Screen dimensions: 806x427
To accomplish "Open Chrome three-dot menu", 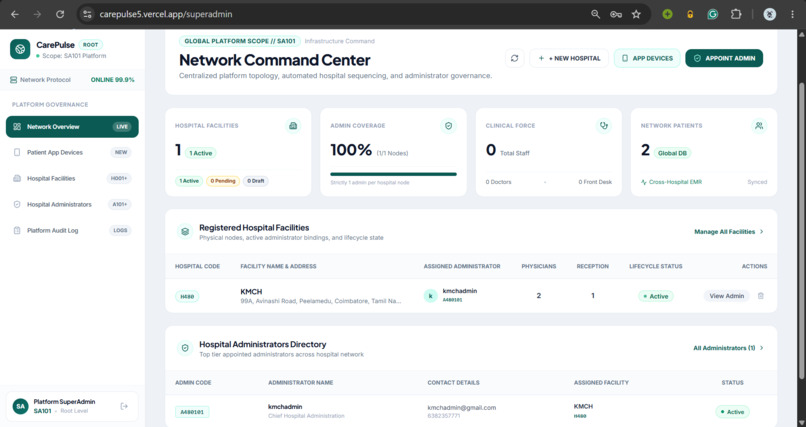I will [x=792, y=14].
